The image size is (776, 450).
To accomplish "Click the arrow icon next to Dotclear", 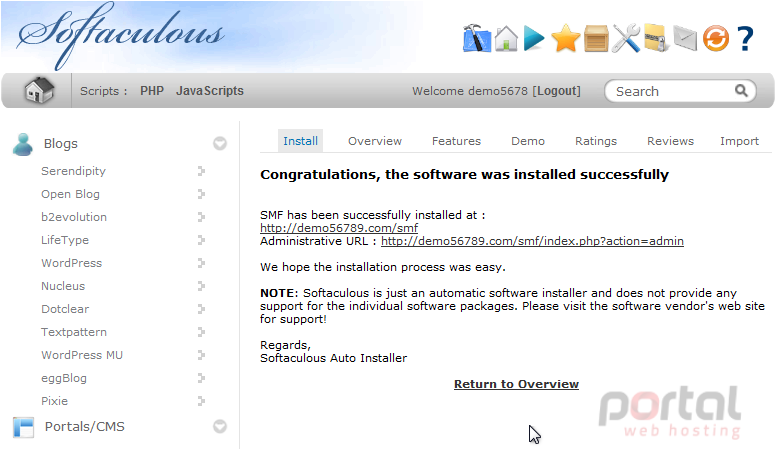I will [201, 309].
